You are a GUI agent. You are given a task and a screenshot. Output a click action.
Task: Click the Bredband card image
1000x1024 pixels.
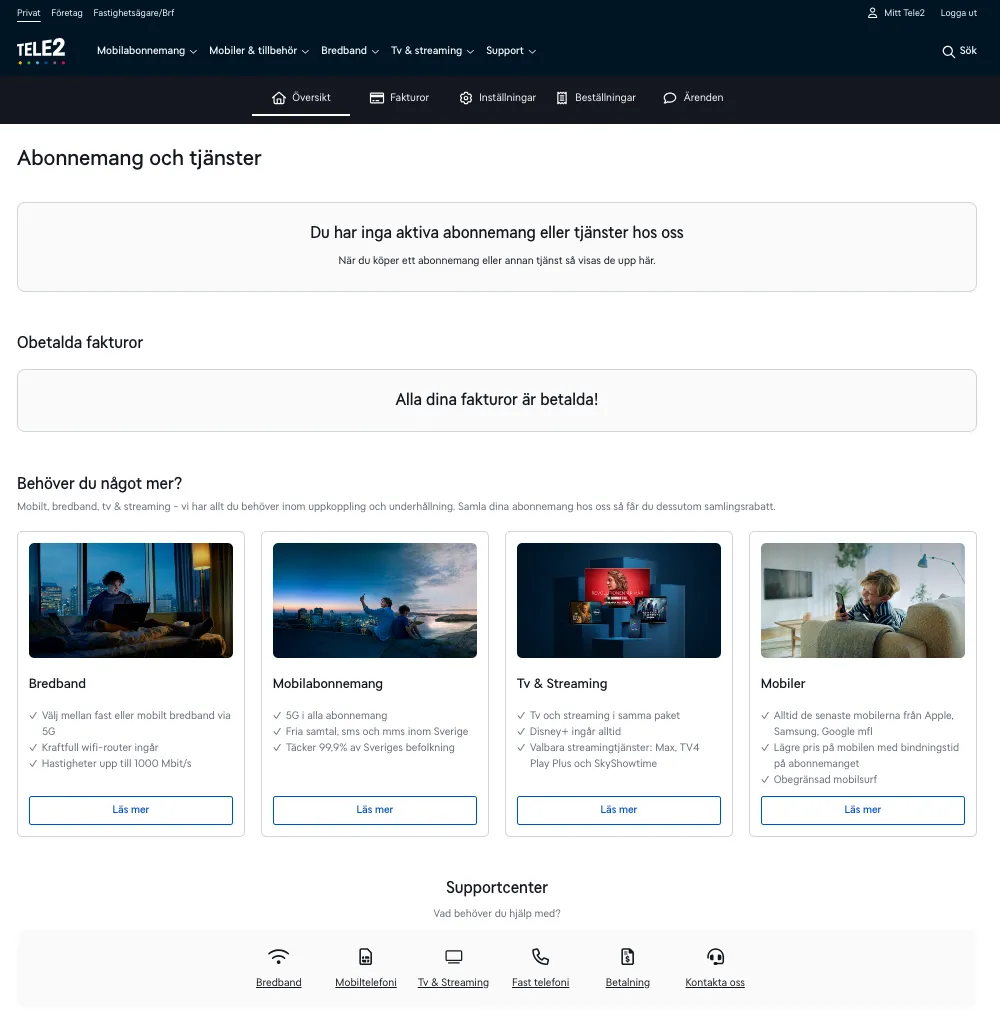click(131, 600)
